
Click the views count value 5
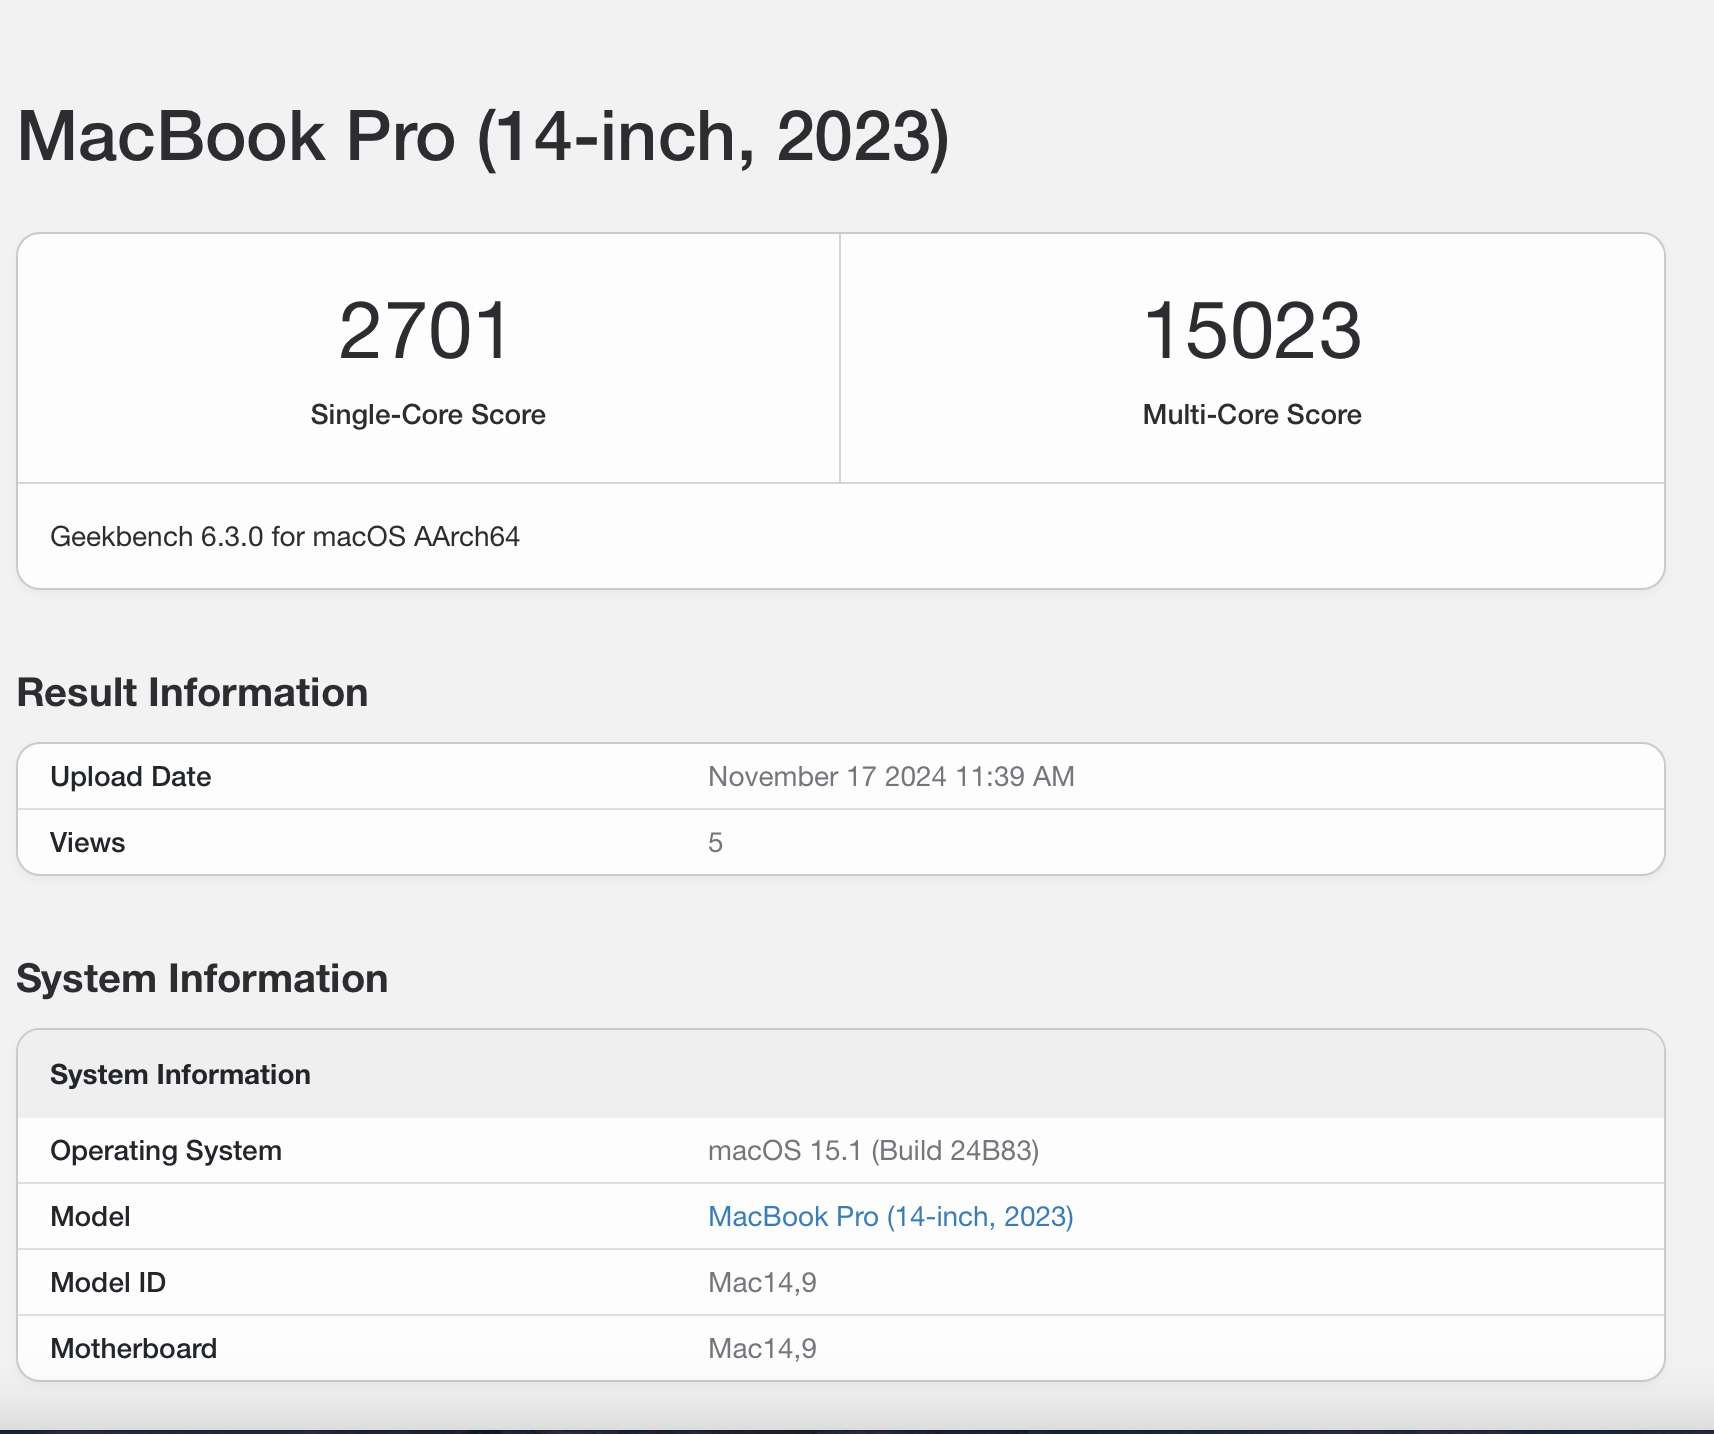715,843
